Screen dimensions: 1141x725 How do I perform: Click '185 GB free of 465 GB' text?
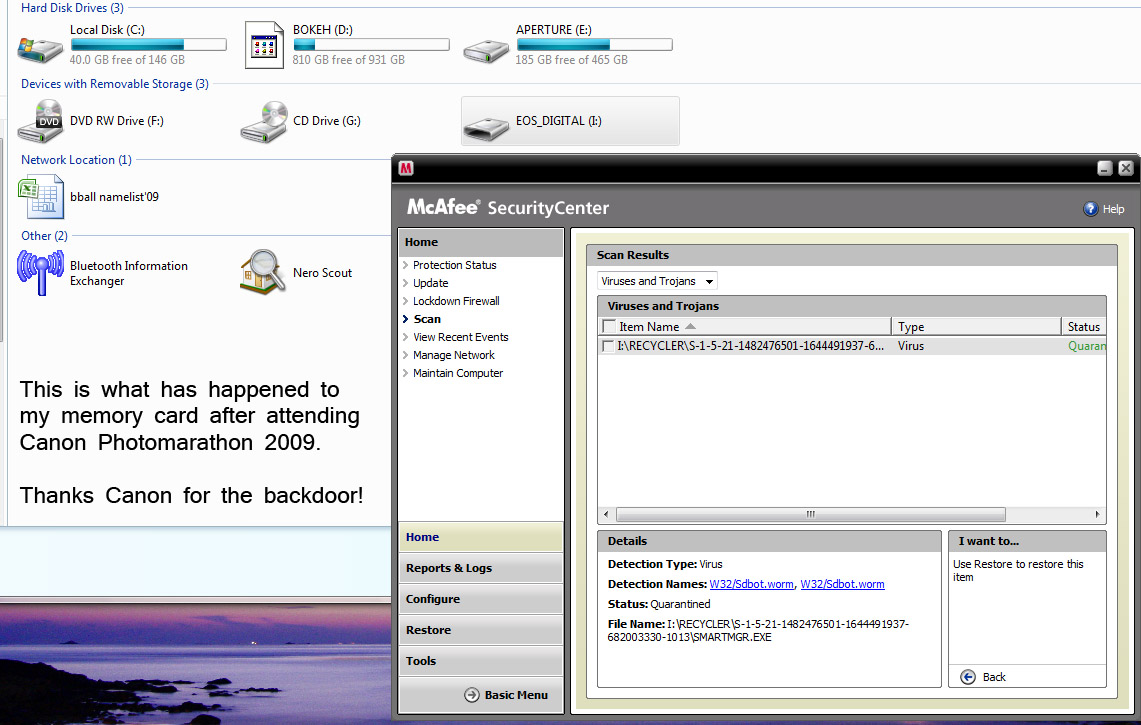[571, 60]
